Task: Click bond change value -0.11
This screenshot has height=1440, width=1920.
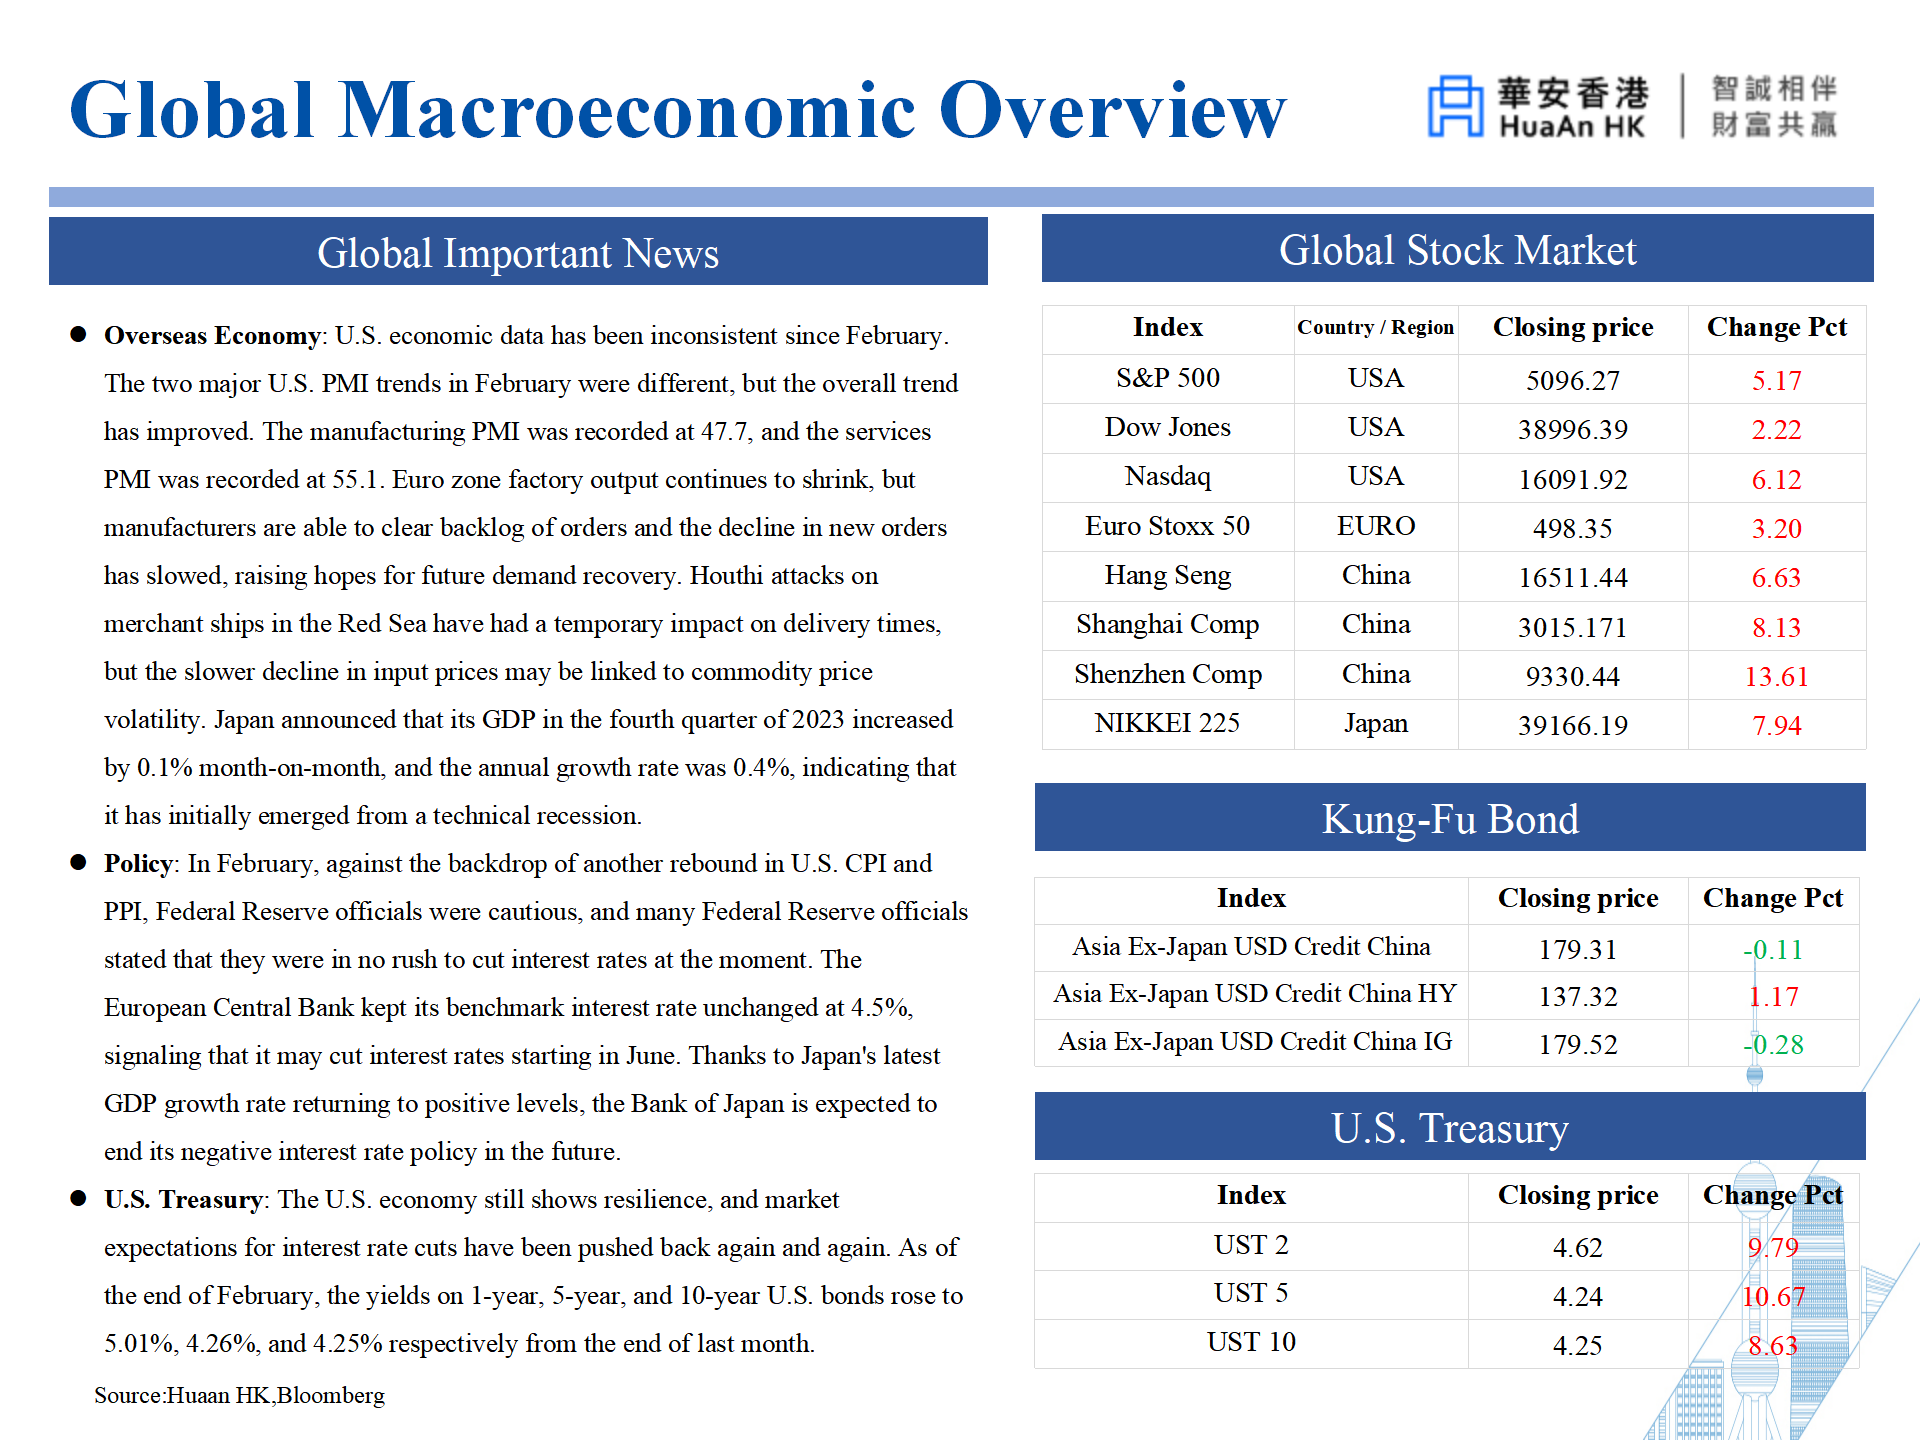Action: click(x=1773, y=949)
